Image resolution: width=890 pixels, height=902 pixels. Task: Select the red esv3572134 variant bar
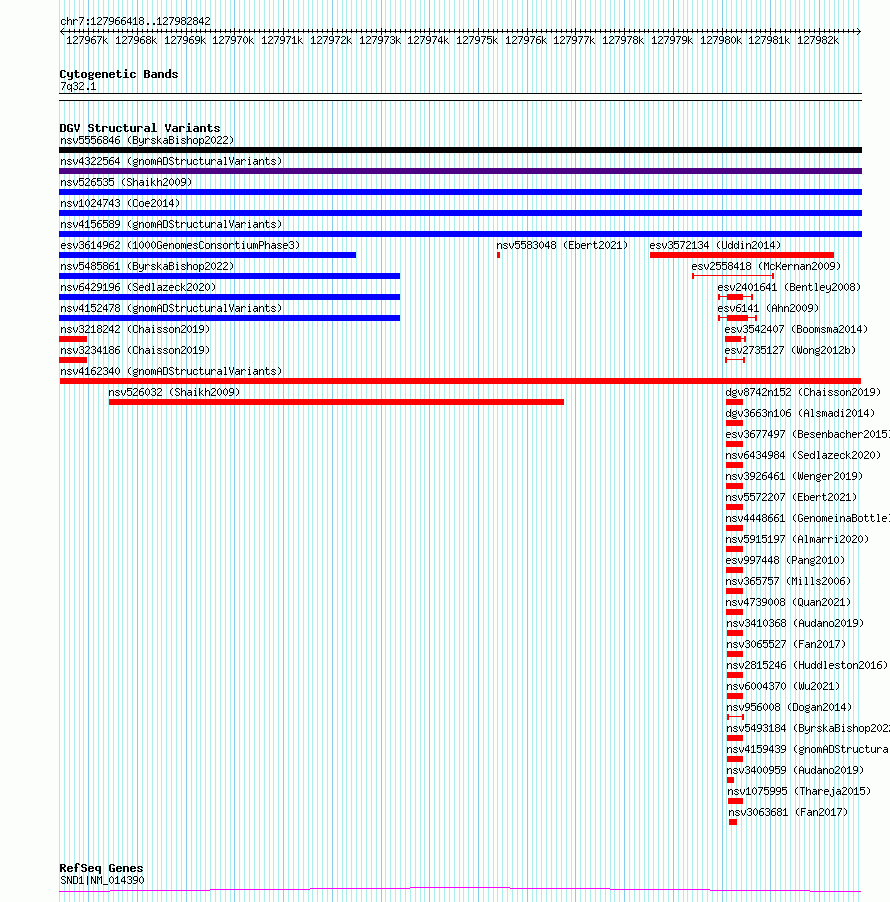742,255
